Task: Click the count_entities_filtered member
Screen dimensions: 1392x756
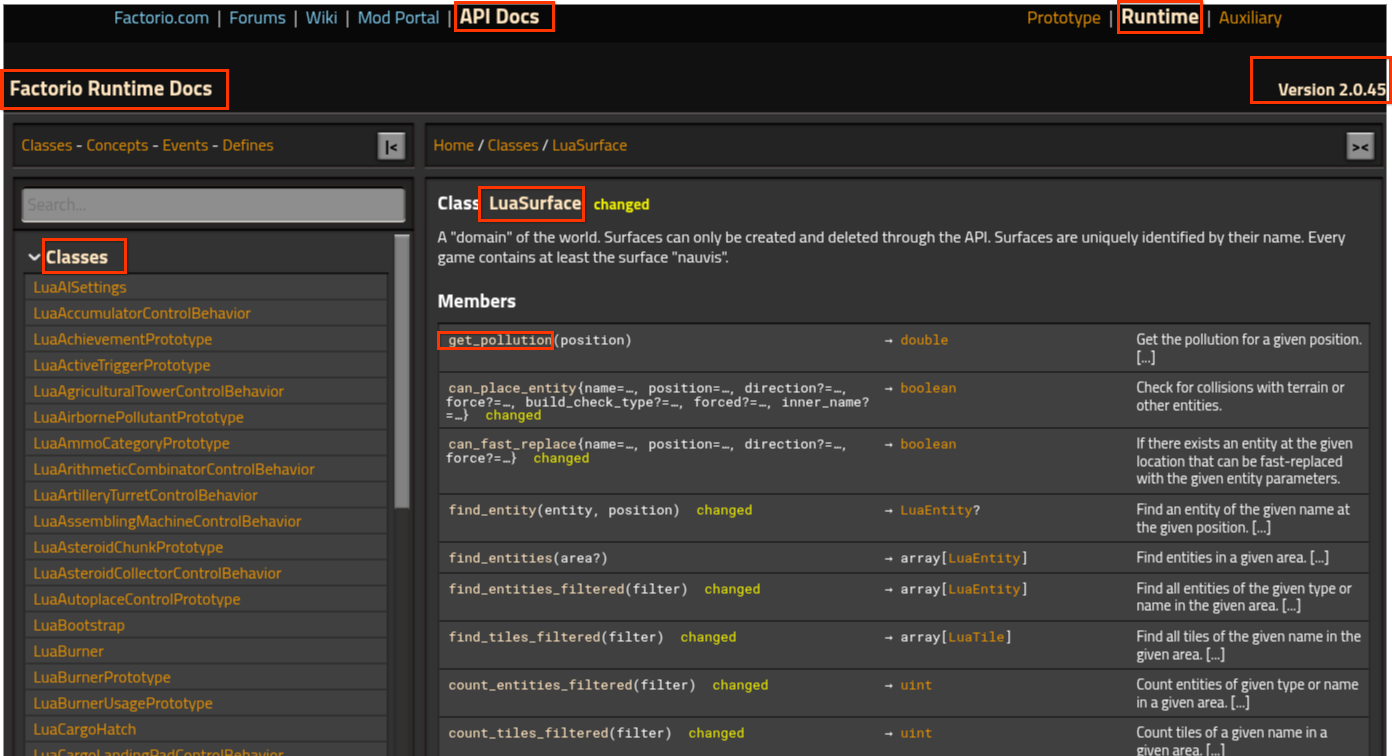Action: [540, 685]
